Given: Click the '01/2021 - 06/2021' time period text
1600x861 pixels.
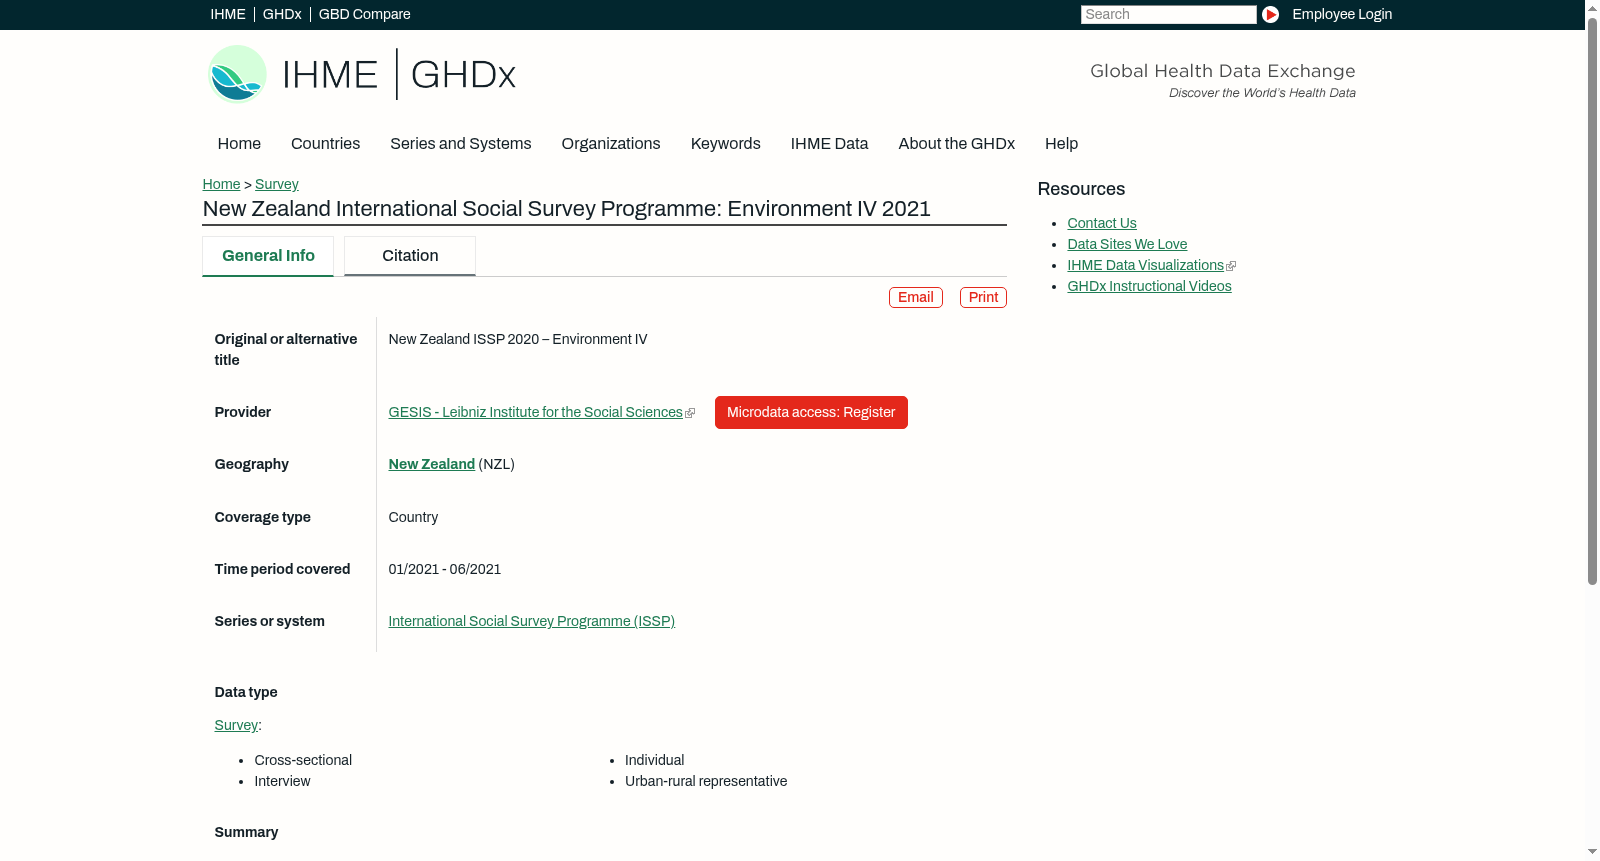Looking at the screenshot, I should 445,569.
